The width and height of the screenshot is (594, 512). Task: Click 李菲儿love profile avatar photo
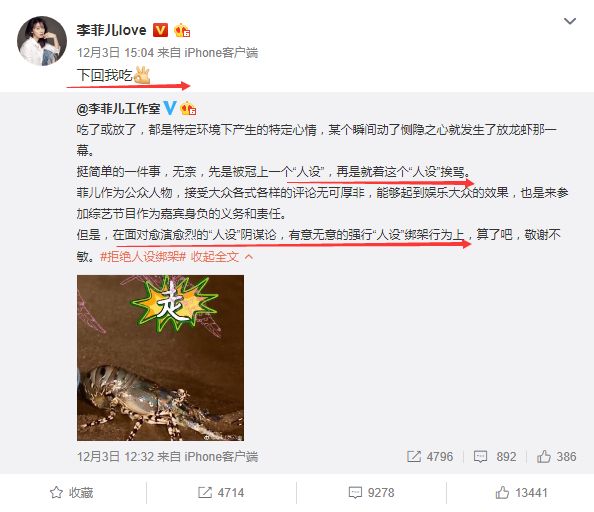[42, 41]
